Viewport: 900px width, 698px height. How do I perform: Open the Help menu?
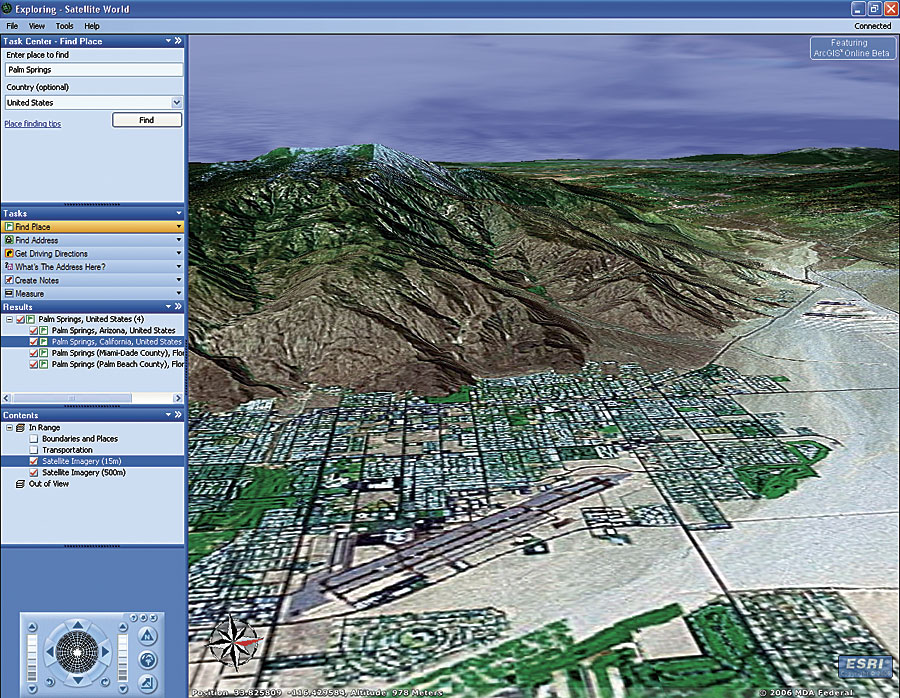point(92,26)
